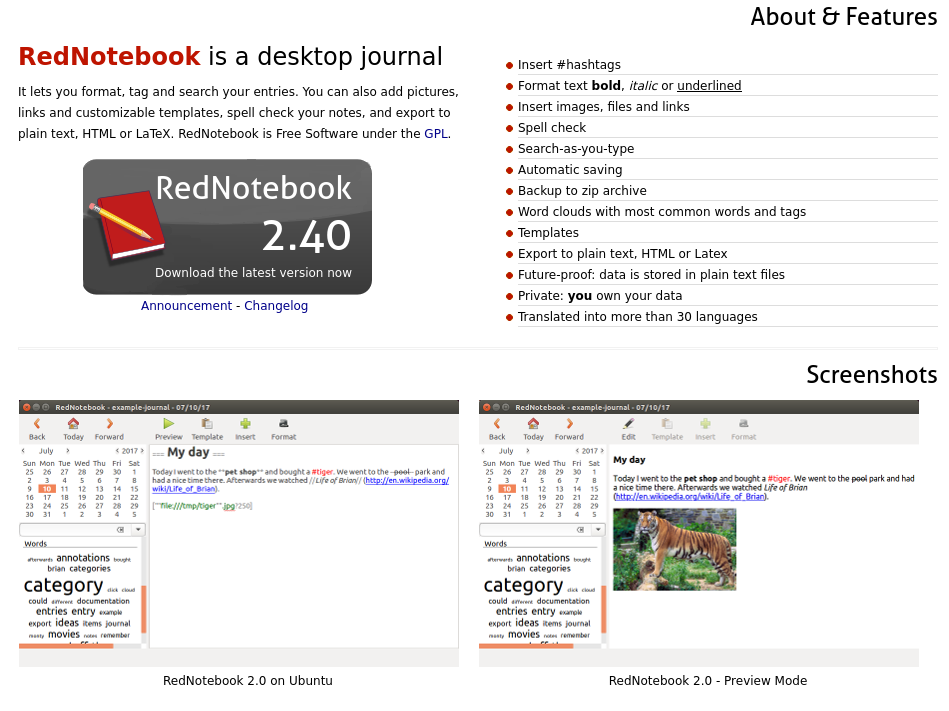Click the big word 'category' in the Ubuntu word cloud

coord(64,586)
